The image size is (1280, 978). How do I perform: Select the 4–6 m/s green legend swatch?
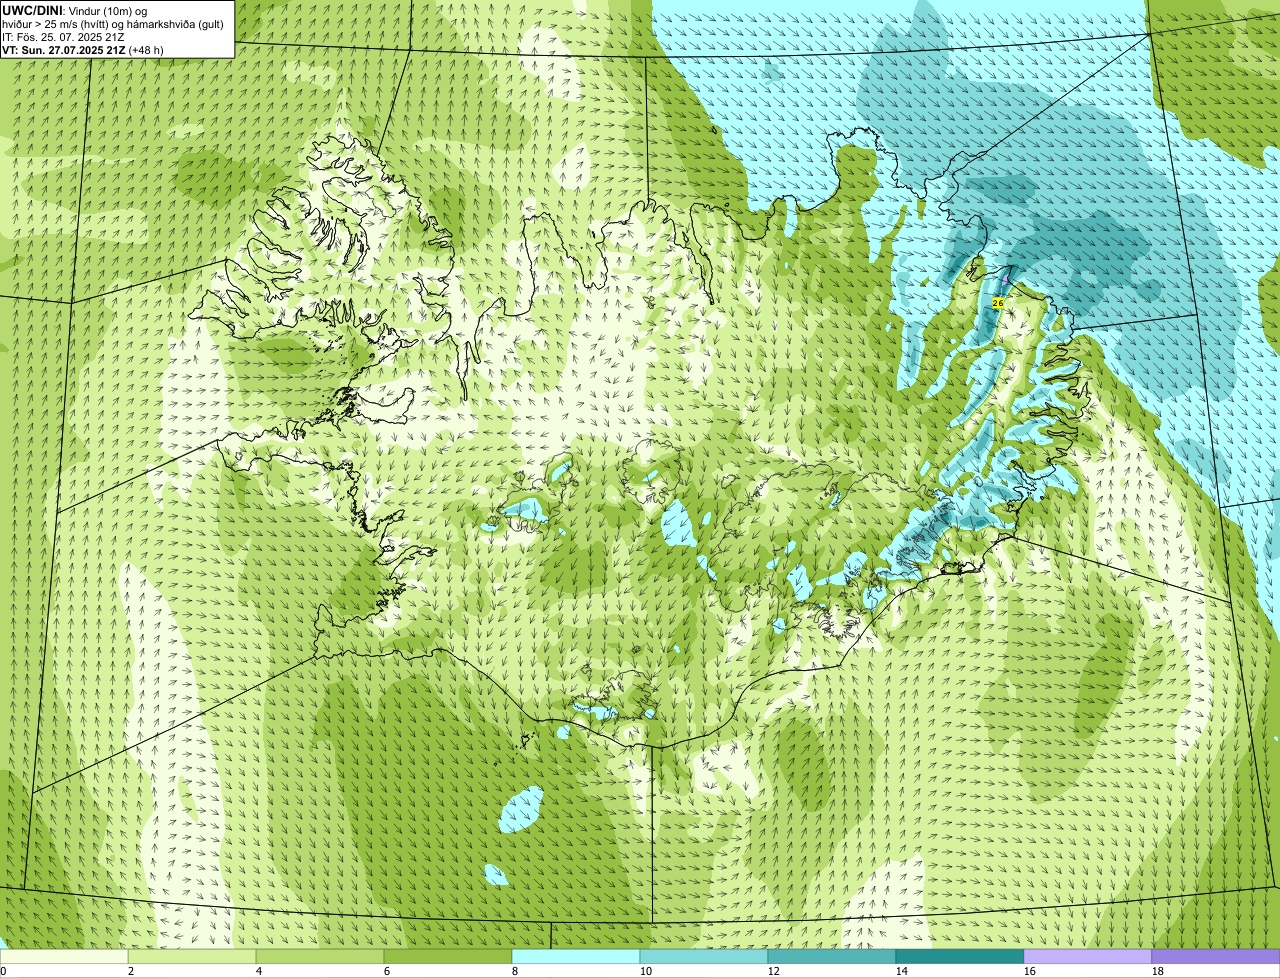(320, 956)
